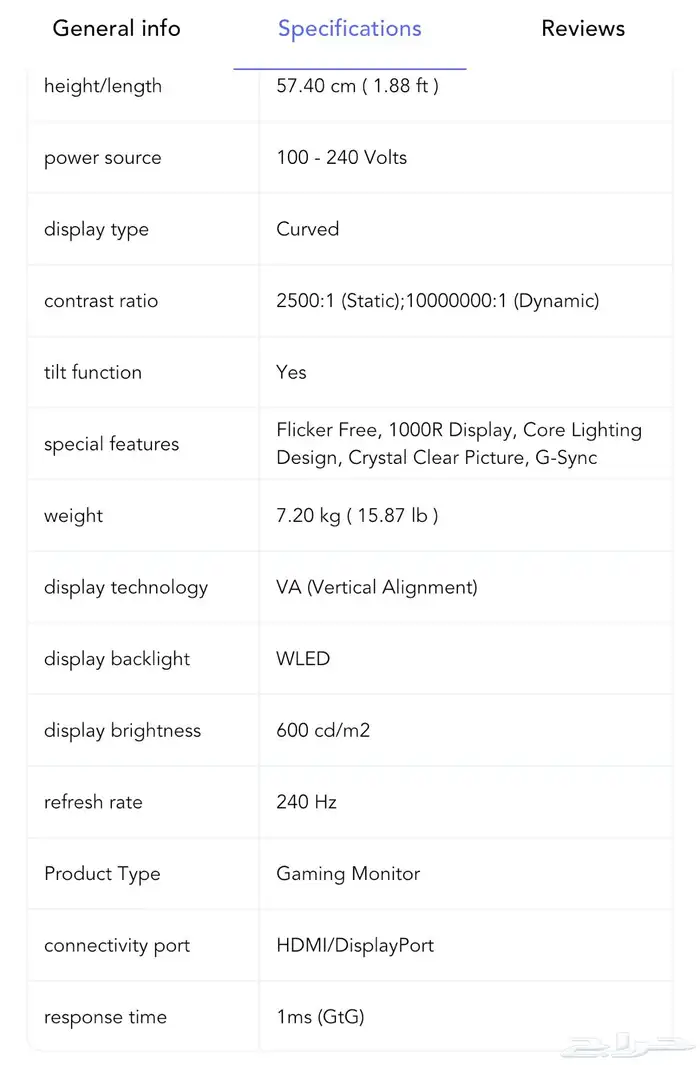Viewport: 700px width, 1065px height.
Task: Select the response time value 1ms
Action: pyautogui.click(x=320, y=1017)
